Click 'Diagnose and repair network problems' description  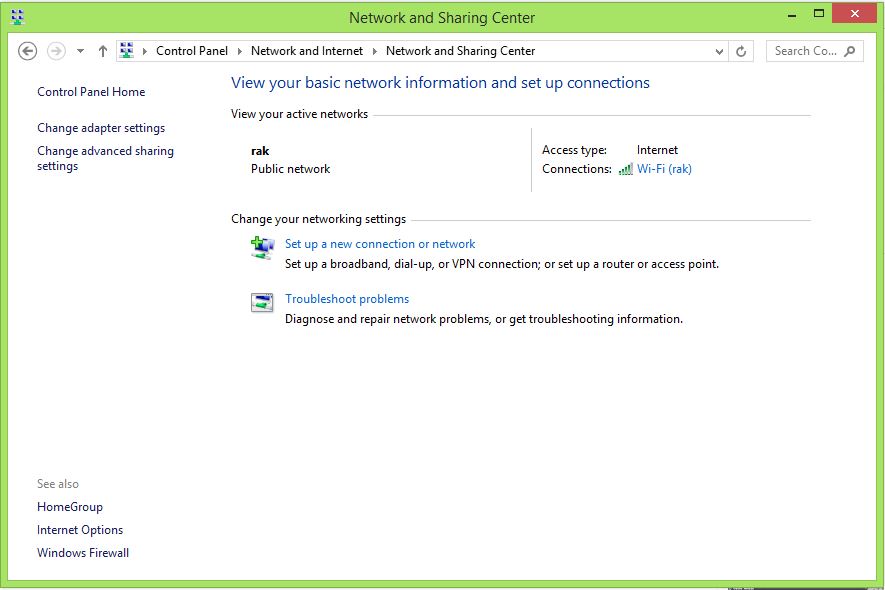(484, 319)
